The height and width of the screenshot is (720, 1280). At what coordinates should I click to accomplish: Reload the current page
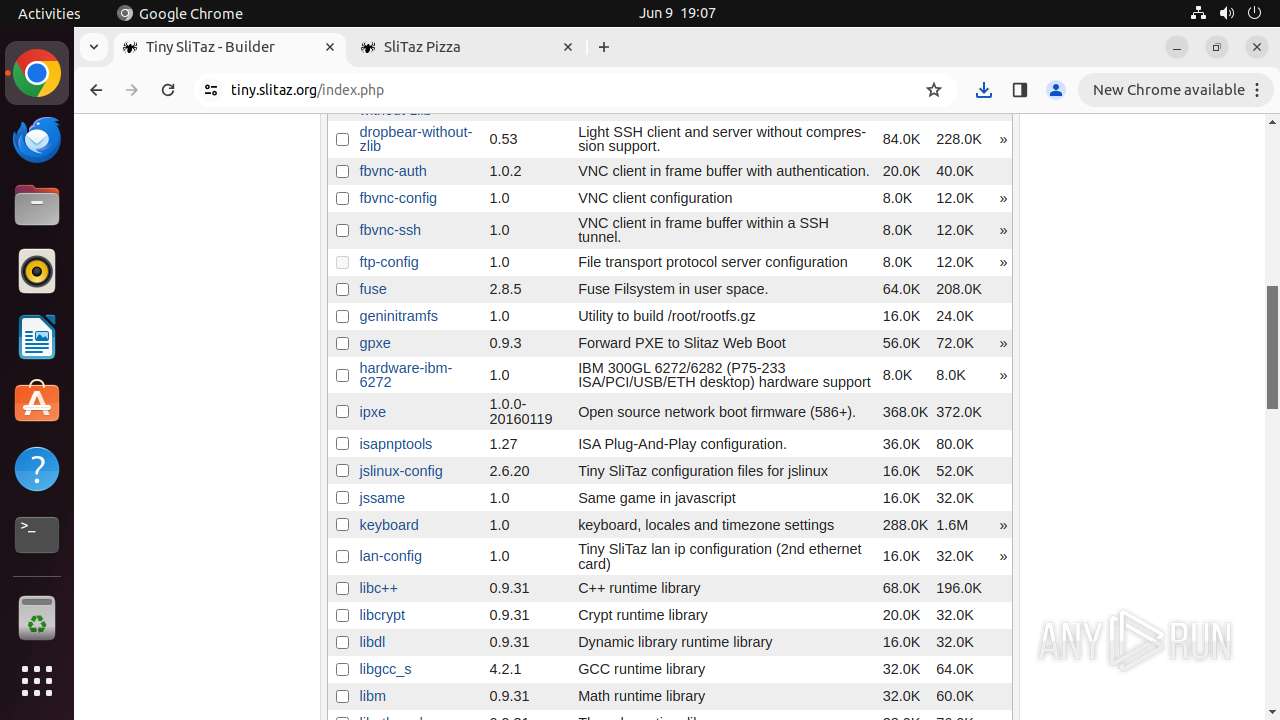coord(168,90)
